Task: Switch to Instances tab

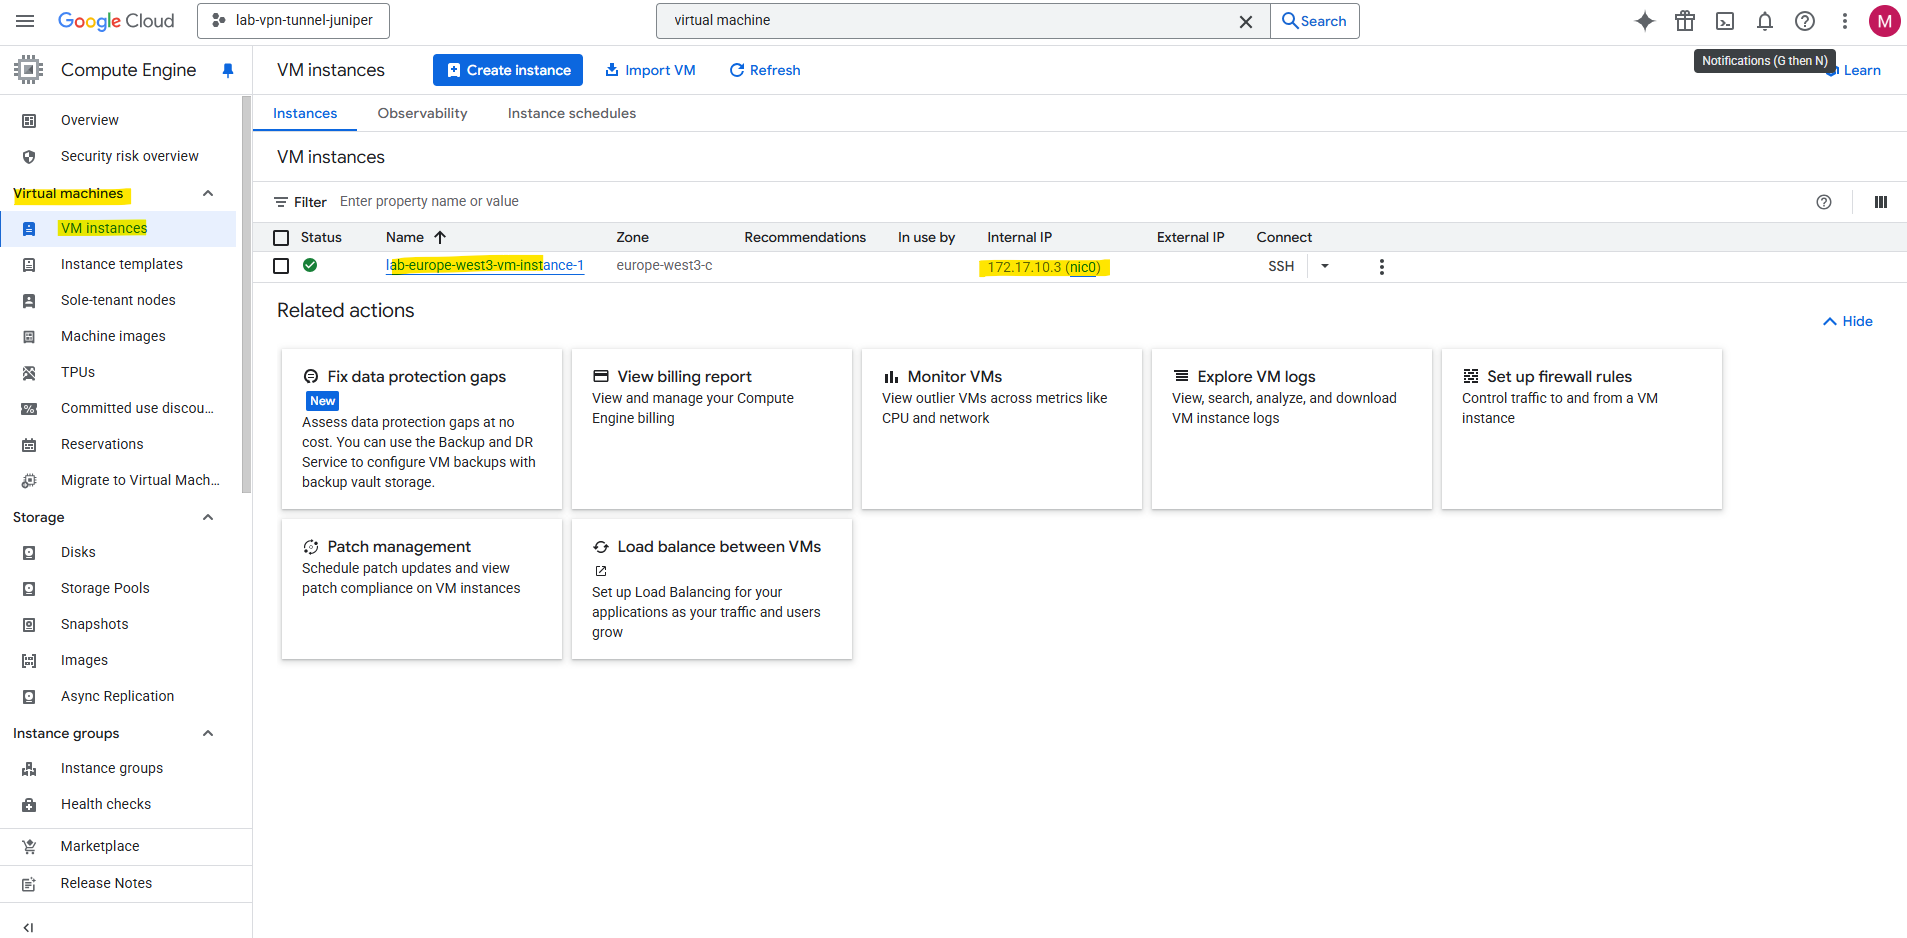Action: tap(305, 113)
